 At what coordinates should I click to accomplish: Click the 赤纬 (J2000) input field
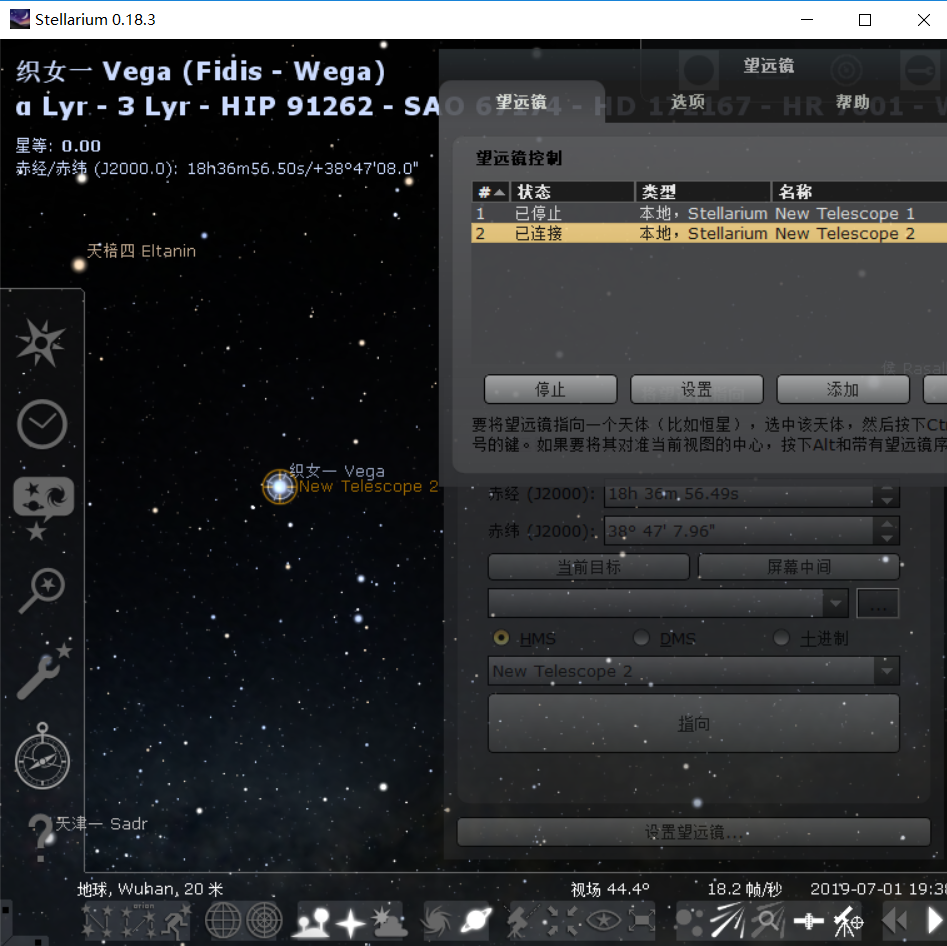pyautogui.click(x=738, y=531)
